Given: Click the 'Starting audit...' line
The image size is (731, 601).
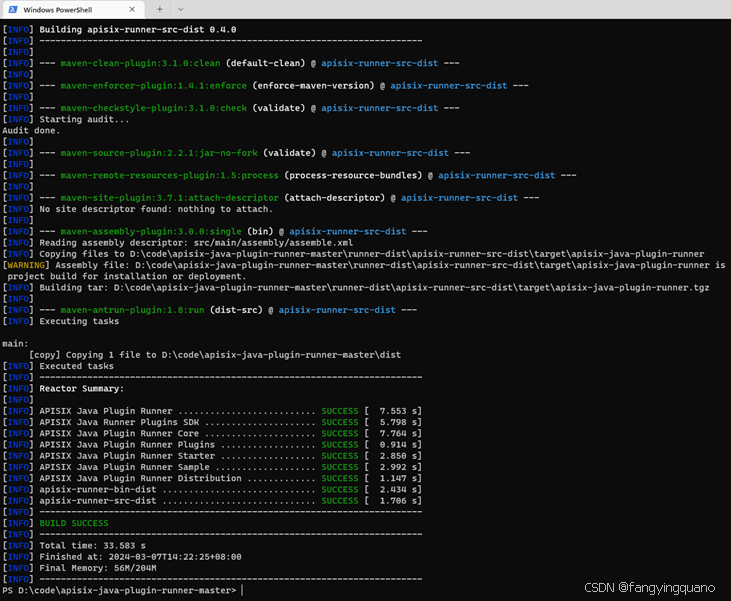Looking at the screenshot, I should 84,119.
